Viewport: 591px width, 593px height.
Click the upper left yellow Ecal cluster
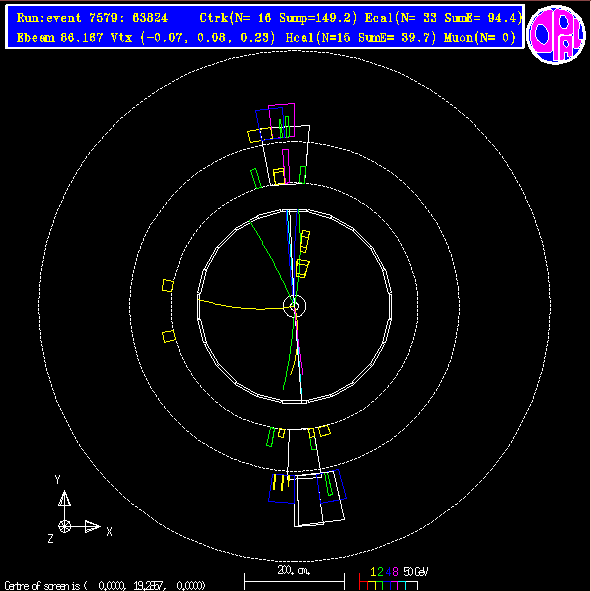(168, 285)
